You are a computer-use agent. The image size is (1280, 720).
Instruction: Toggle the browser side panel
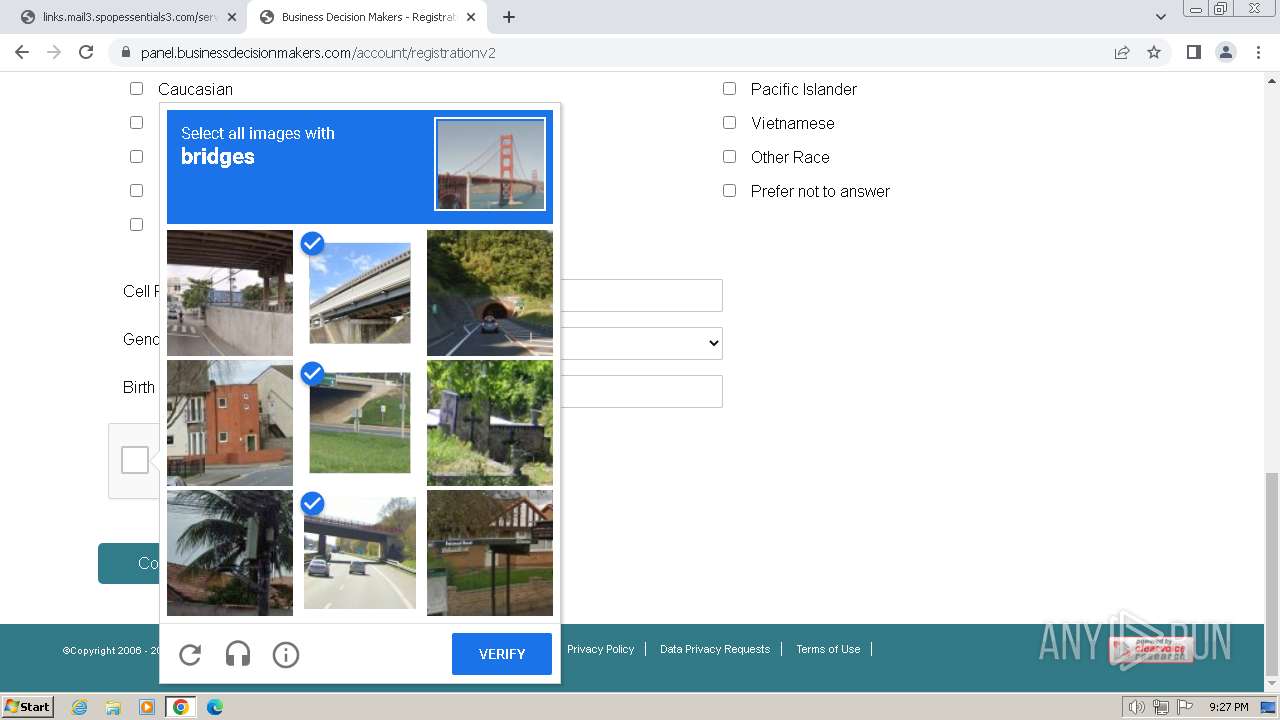click(1194, 52)
